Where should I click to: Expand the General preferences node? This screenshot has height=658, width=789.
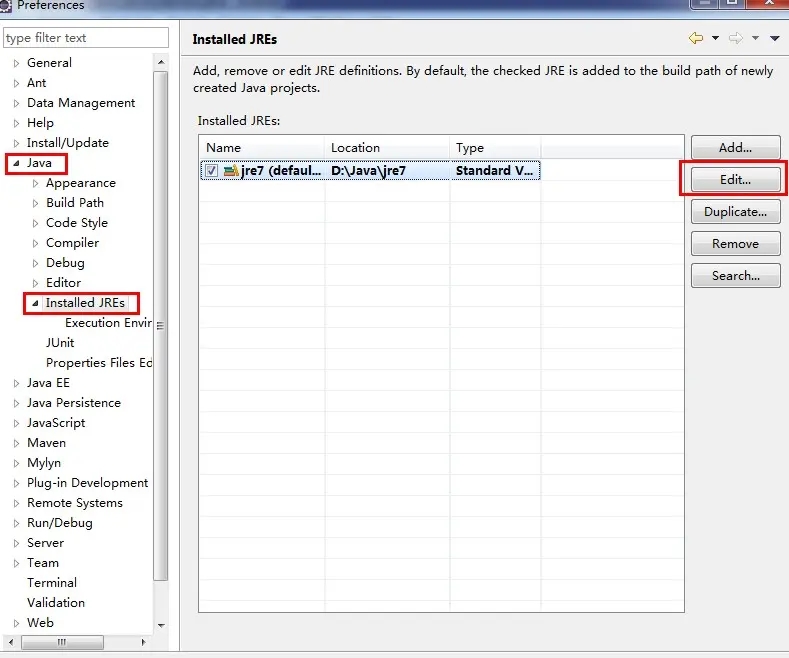point(16,63)
